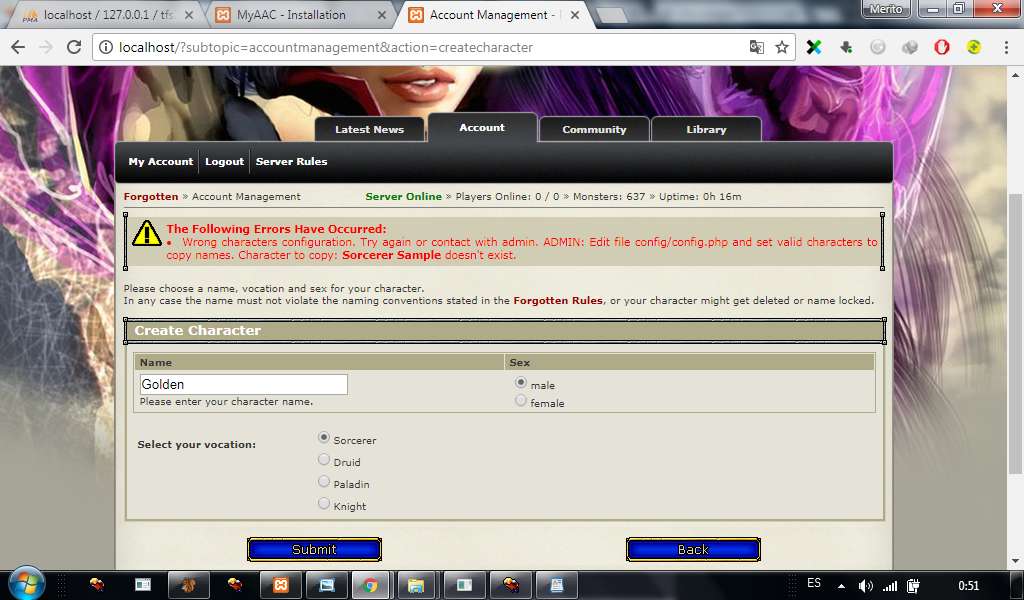The width and height of the screenshot is (1024, 600).
Task: Click the green X extension icon
Action: pyautogui.click(x=814, y=47)
